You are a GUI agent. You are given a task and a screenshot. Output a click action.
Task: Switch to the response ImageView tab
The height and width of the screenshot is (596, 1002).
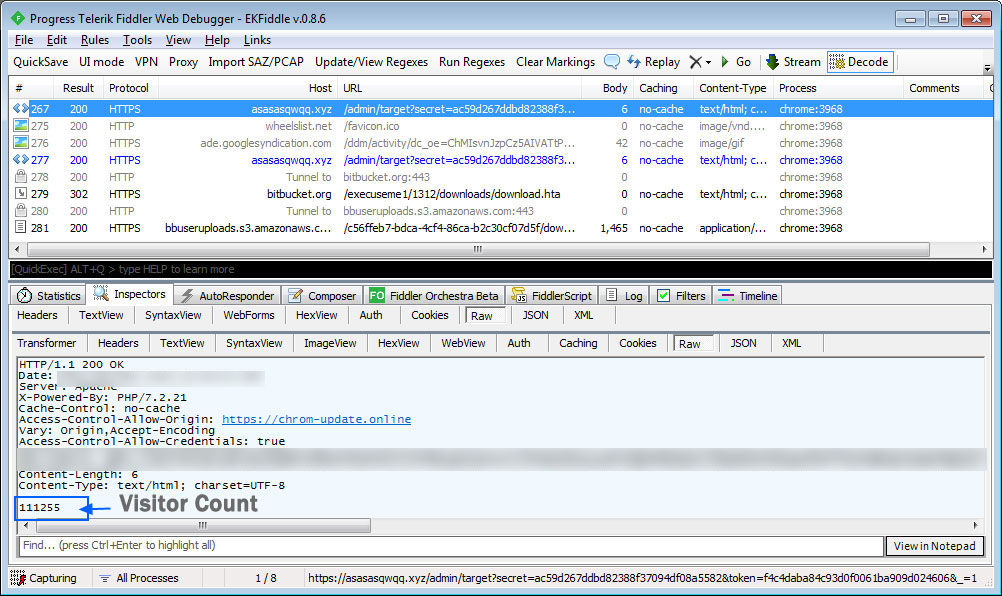click(330, 343)
